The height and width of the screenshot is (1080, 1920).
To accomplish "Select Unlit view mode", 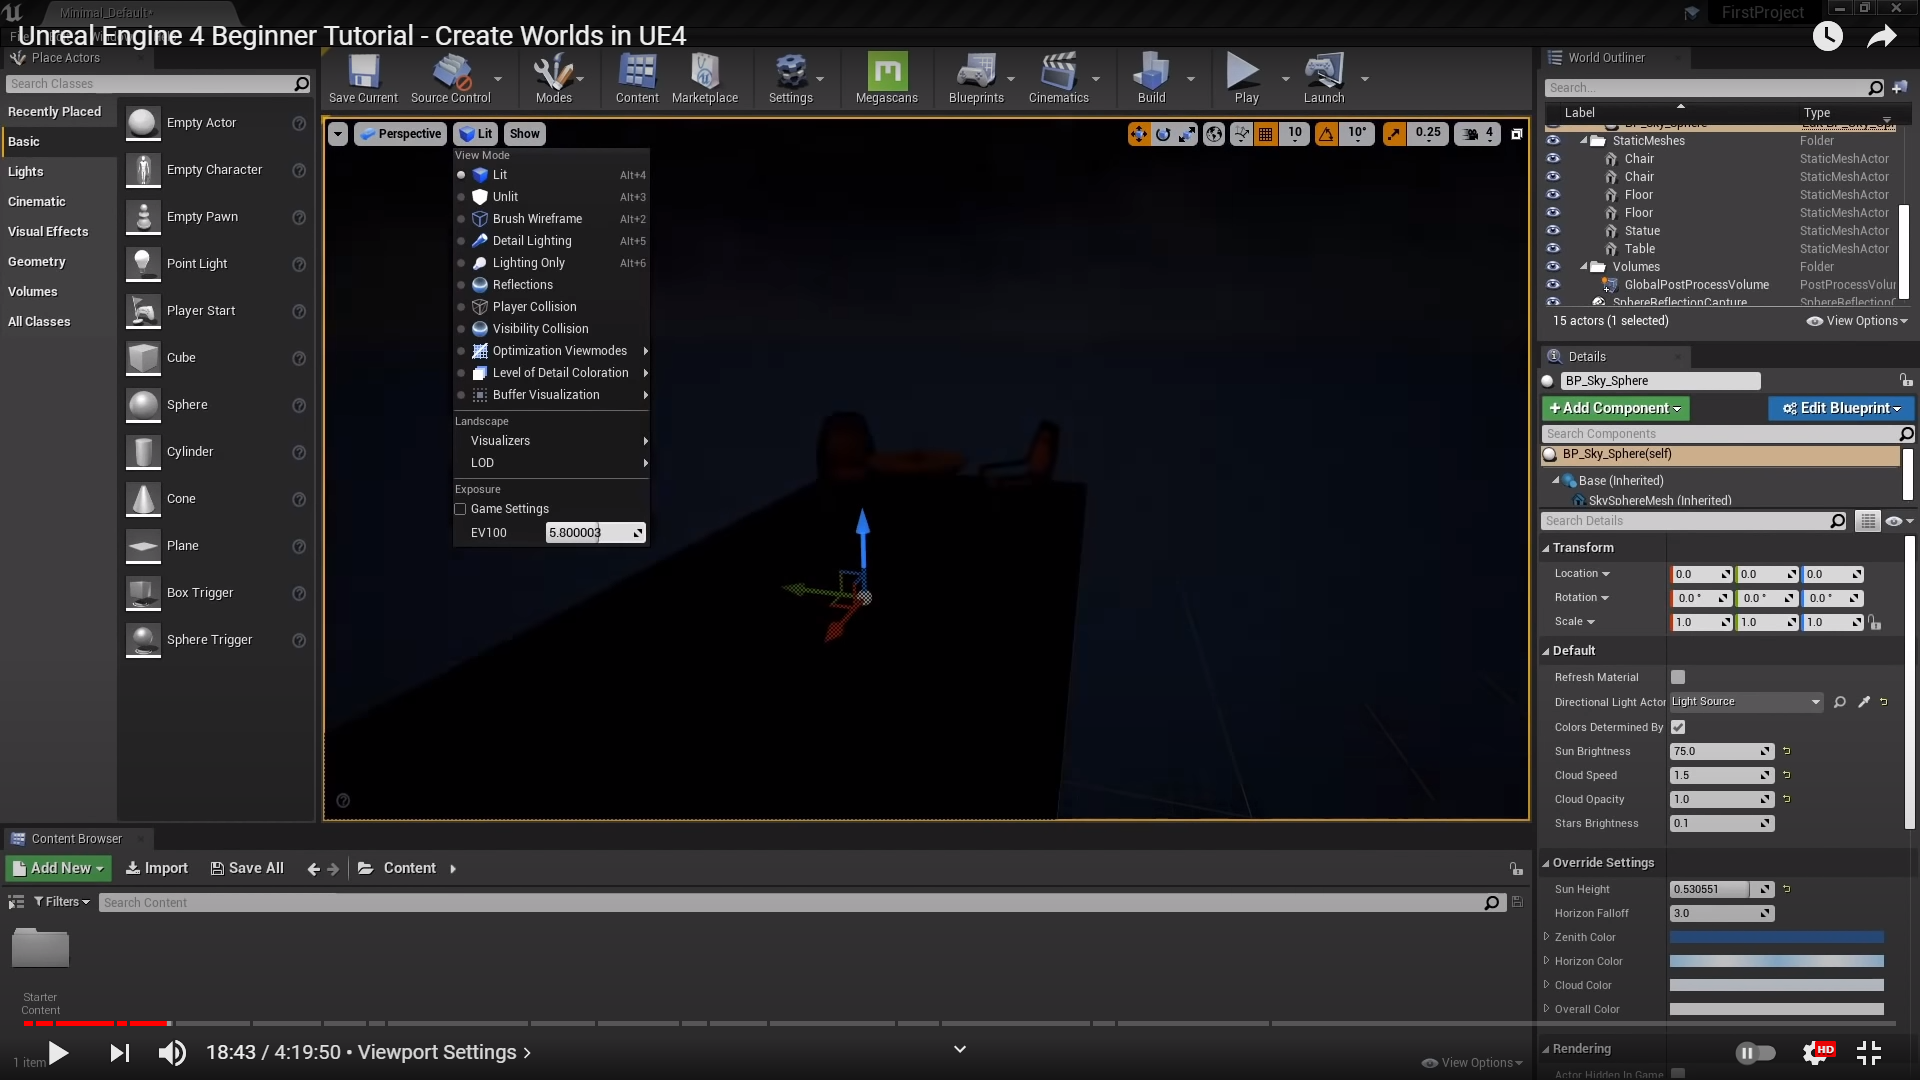I will tap(505, 197).
